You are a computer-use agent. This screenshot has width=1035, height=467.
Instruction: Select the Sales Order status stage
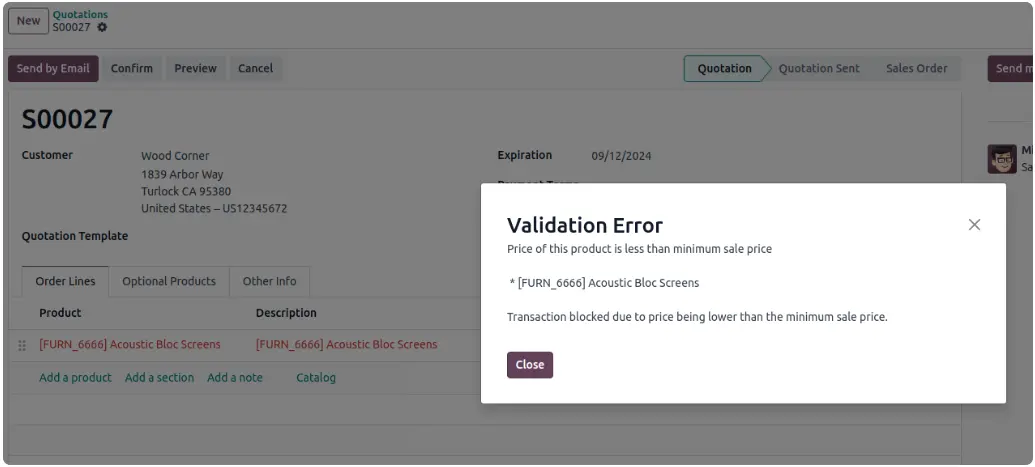point(916,69)
